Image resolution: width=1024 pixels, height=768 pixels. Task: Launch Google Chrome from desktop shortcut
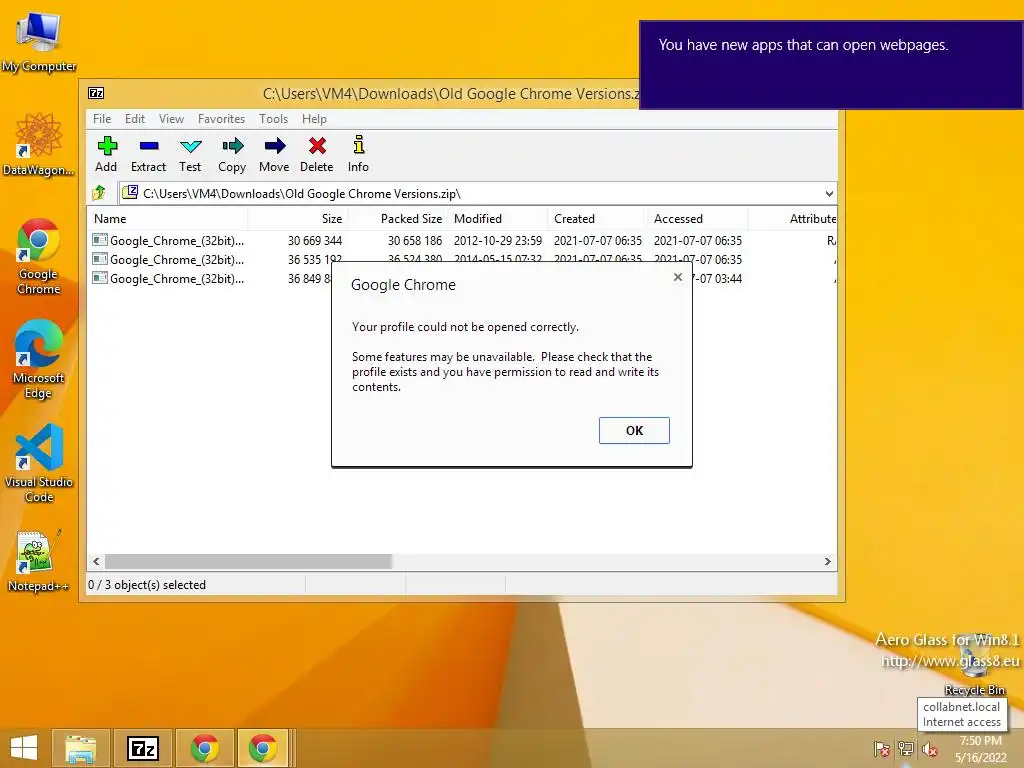point(39,256)
